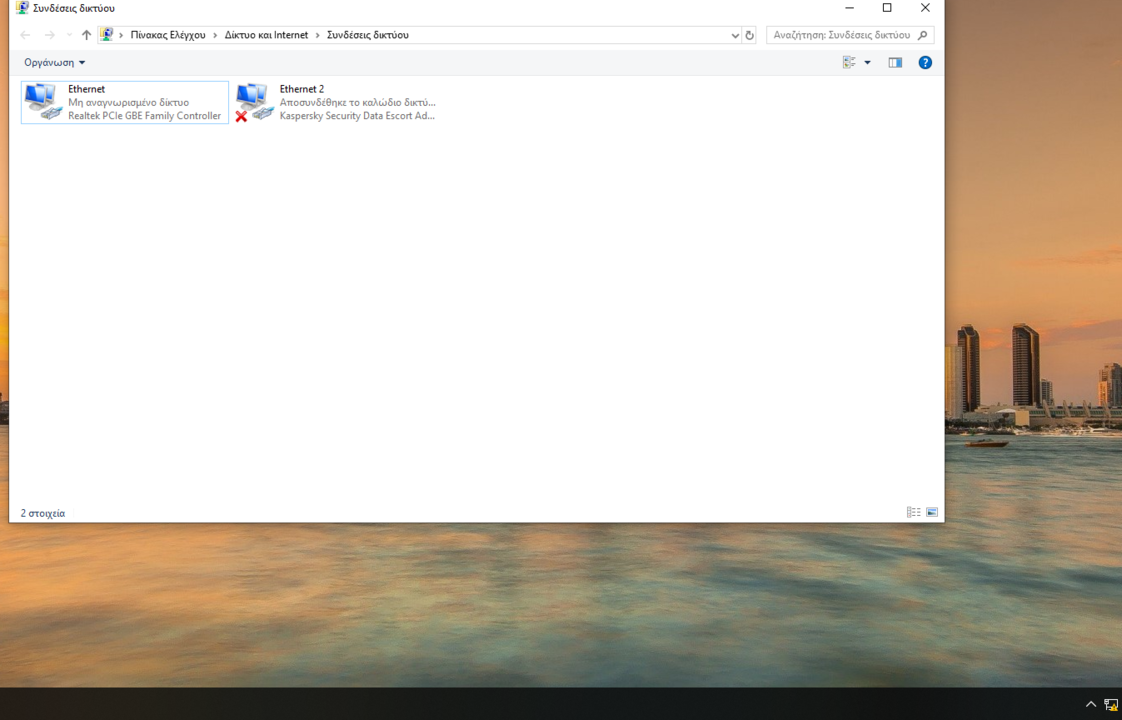Expand arrow before Πίνακας Ελέγχου breadcrumb

(122, 35)
